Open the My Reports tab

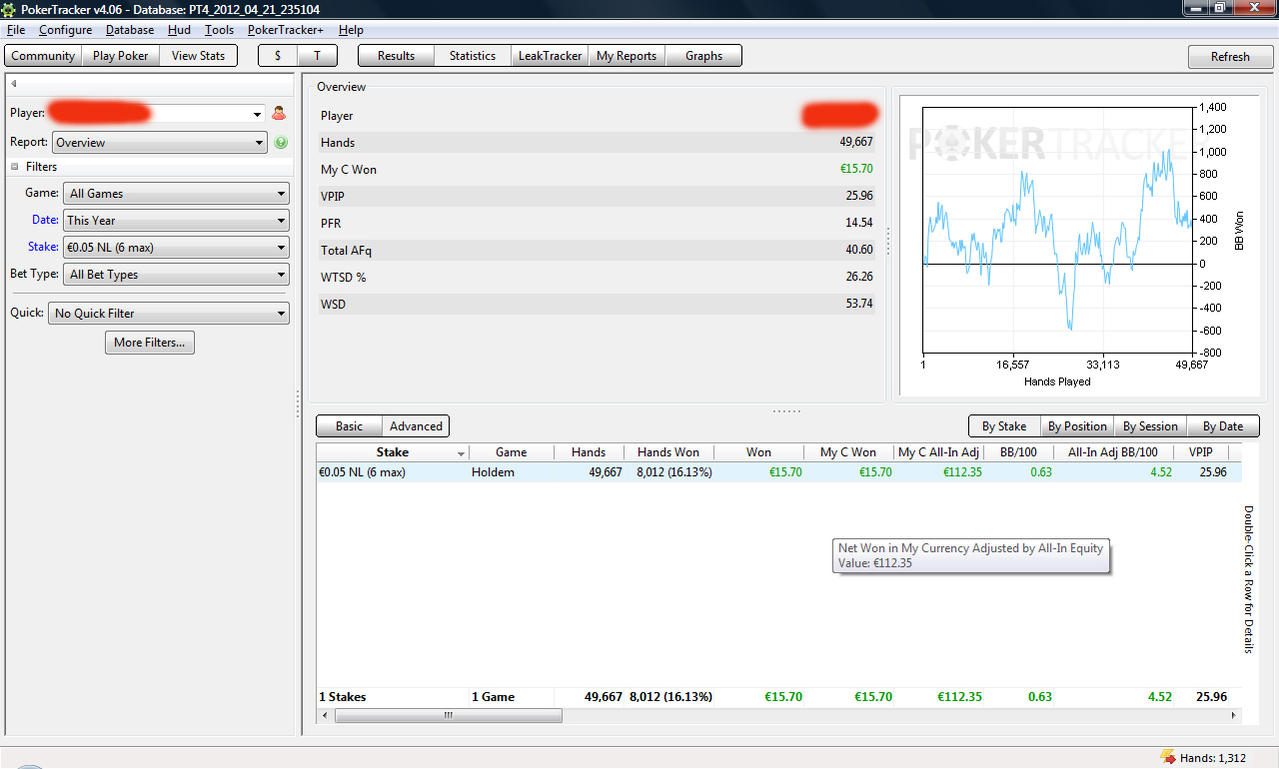pyautogui.click(x=626, y=56)
